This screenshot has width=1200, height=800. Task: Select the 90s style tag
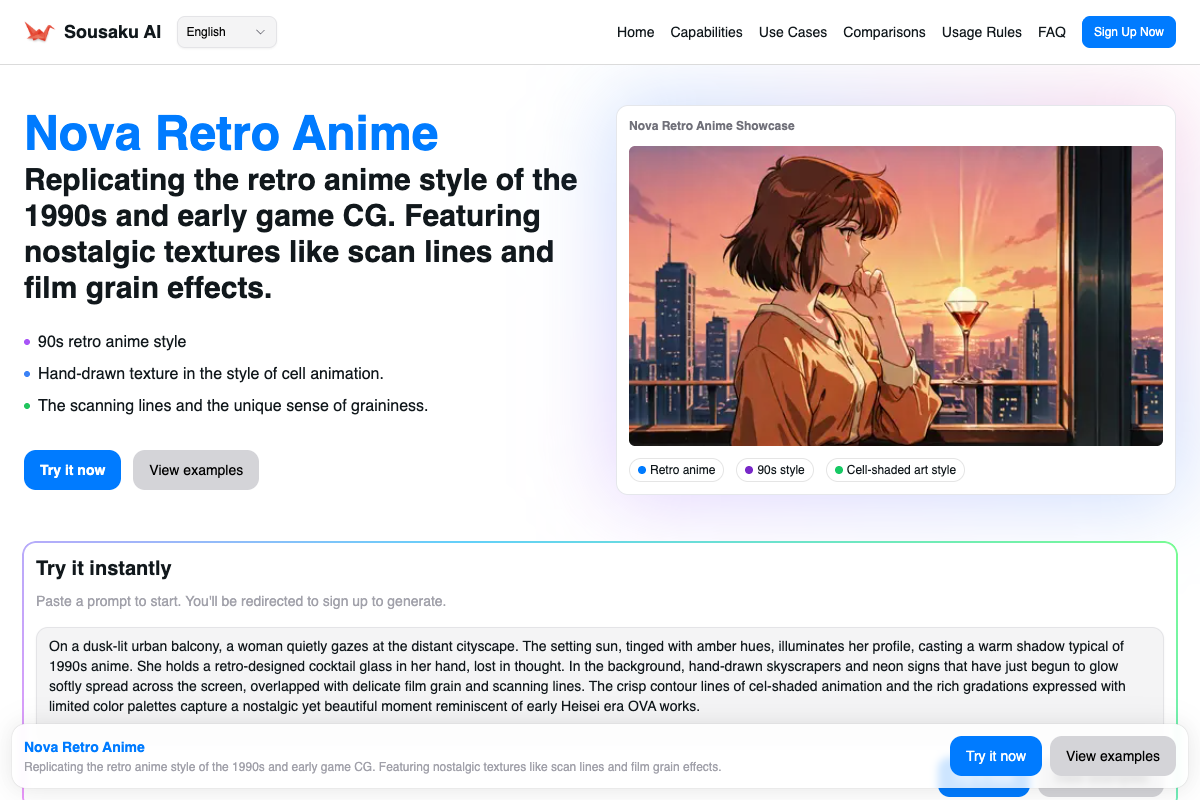pos(775,469)
